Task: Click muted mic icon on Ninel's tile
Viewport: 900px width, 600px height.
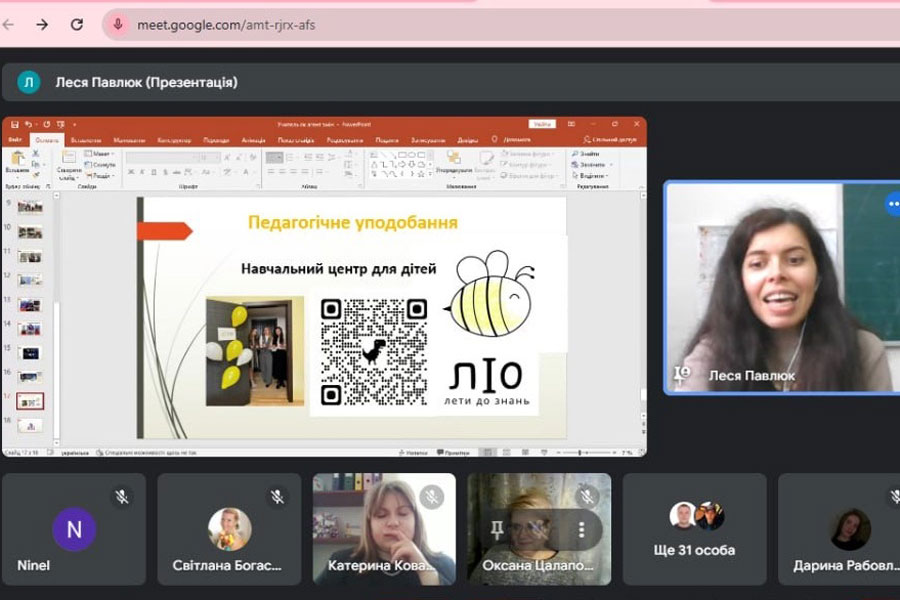Action: pos(122,496)
